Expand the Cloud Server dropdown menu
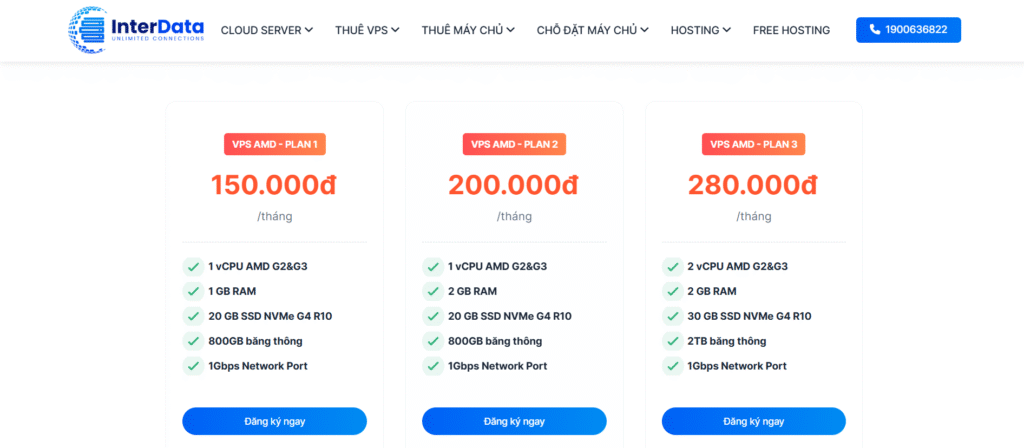Image resolution: width=1024 pixels, height=448 pixels. coord(266,30)
